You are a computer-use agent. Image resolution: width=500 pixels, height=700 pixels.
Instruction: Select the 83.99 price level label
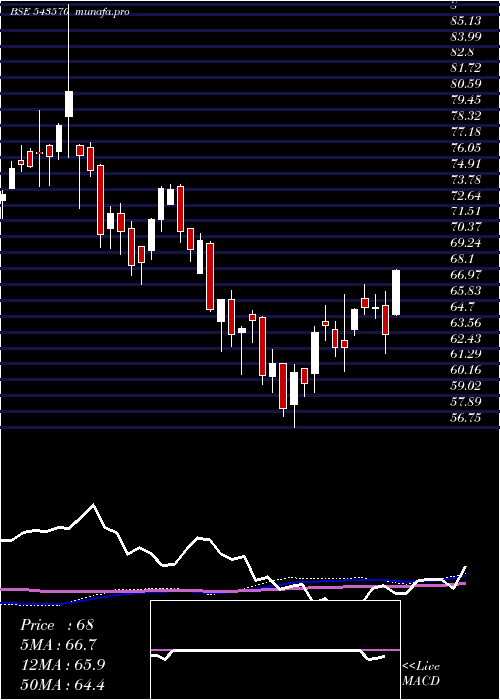(x=466, y=37)
